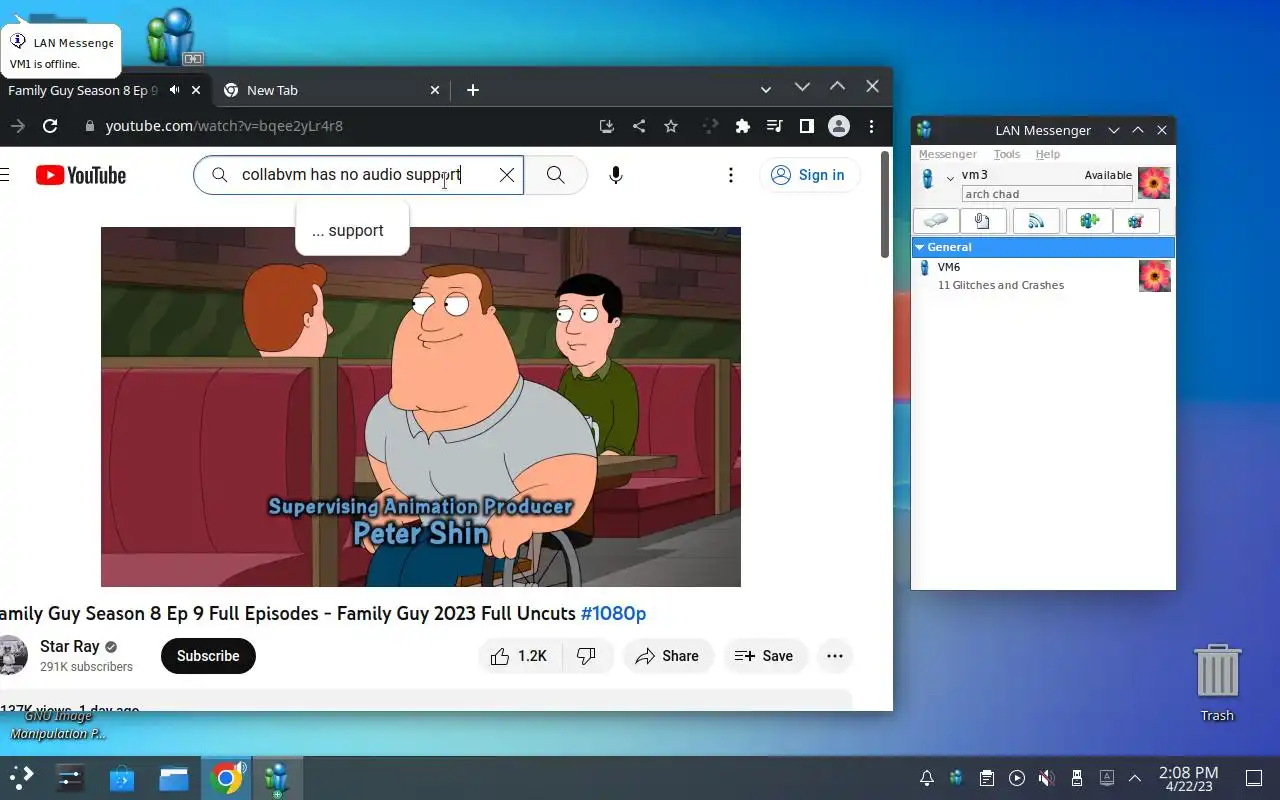The height and width of the screenshot is (800, 1280).
Task: Open public chat icon in LAN Messenger
Action: pos(1136,221)
